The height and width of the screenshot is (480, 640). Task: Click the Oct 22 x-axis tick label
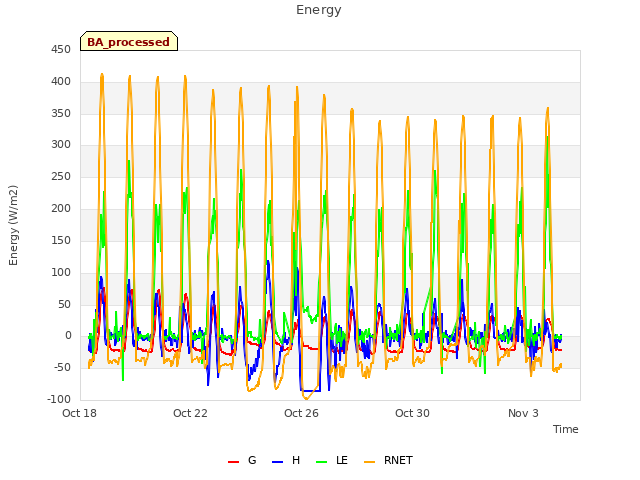pos(190,413)
